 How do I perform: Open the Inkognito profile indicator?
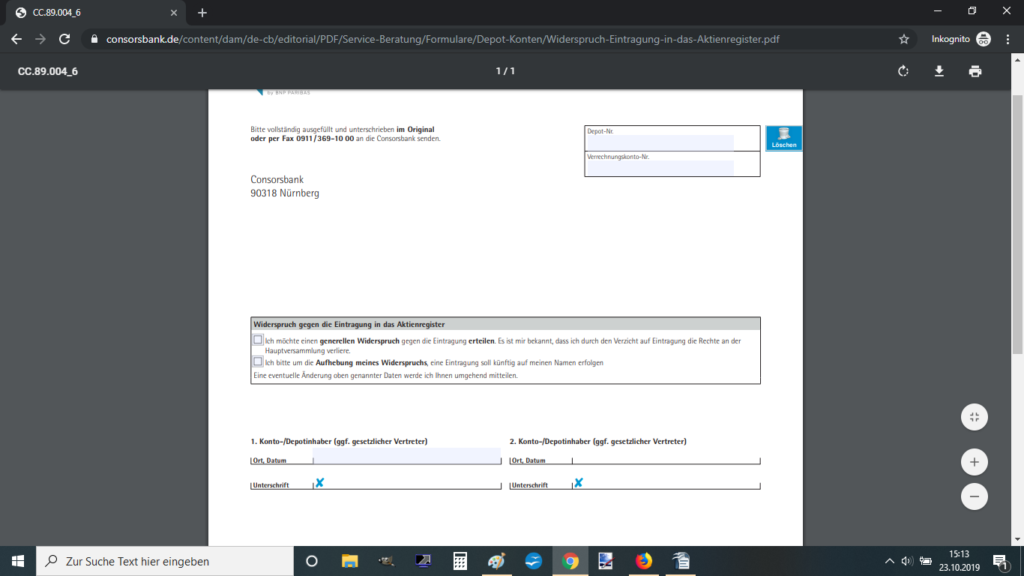[961, 39]
